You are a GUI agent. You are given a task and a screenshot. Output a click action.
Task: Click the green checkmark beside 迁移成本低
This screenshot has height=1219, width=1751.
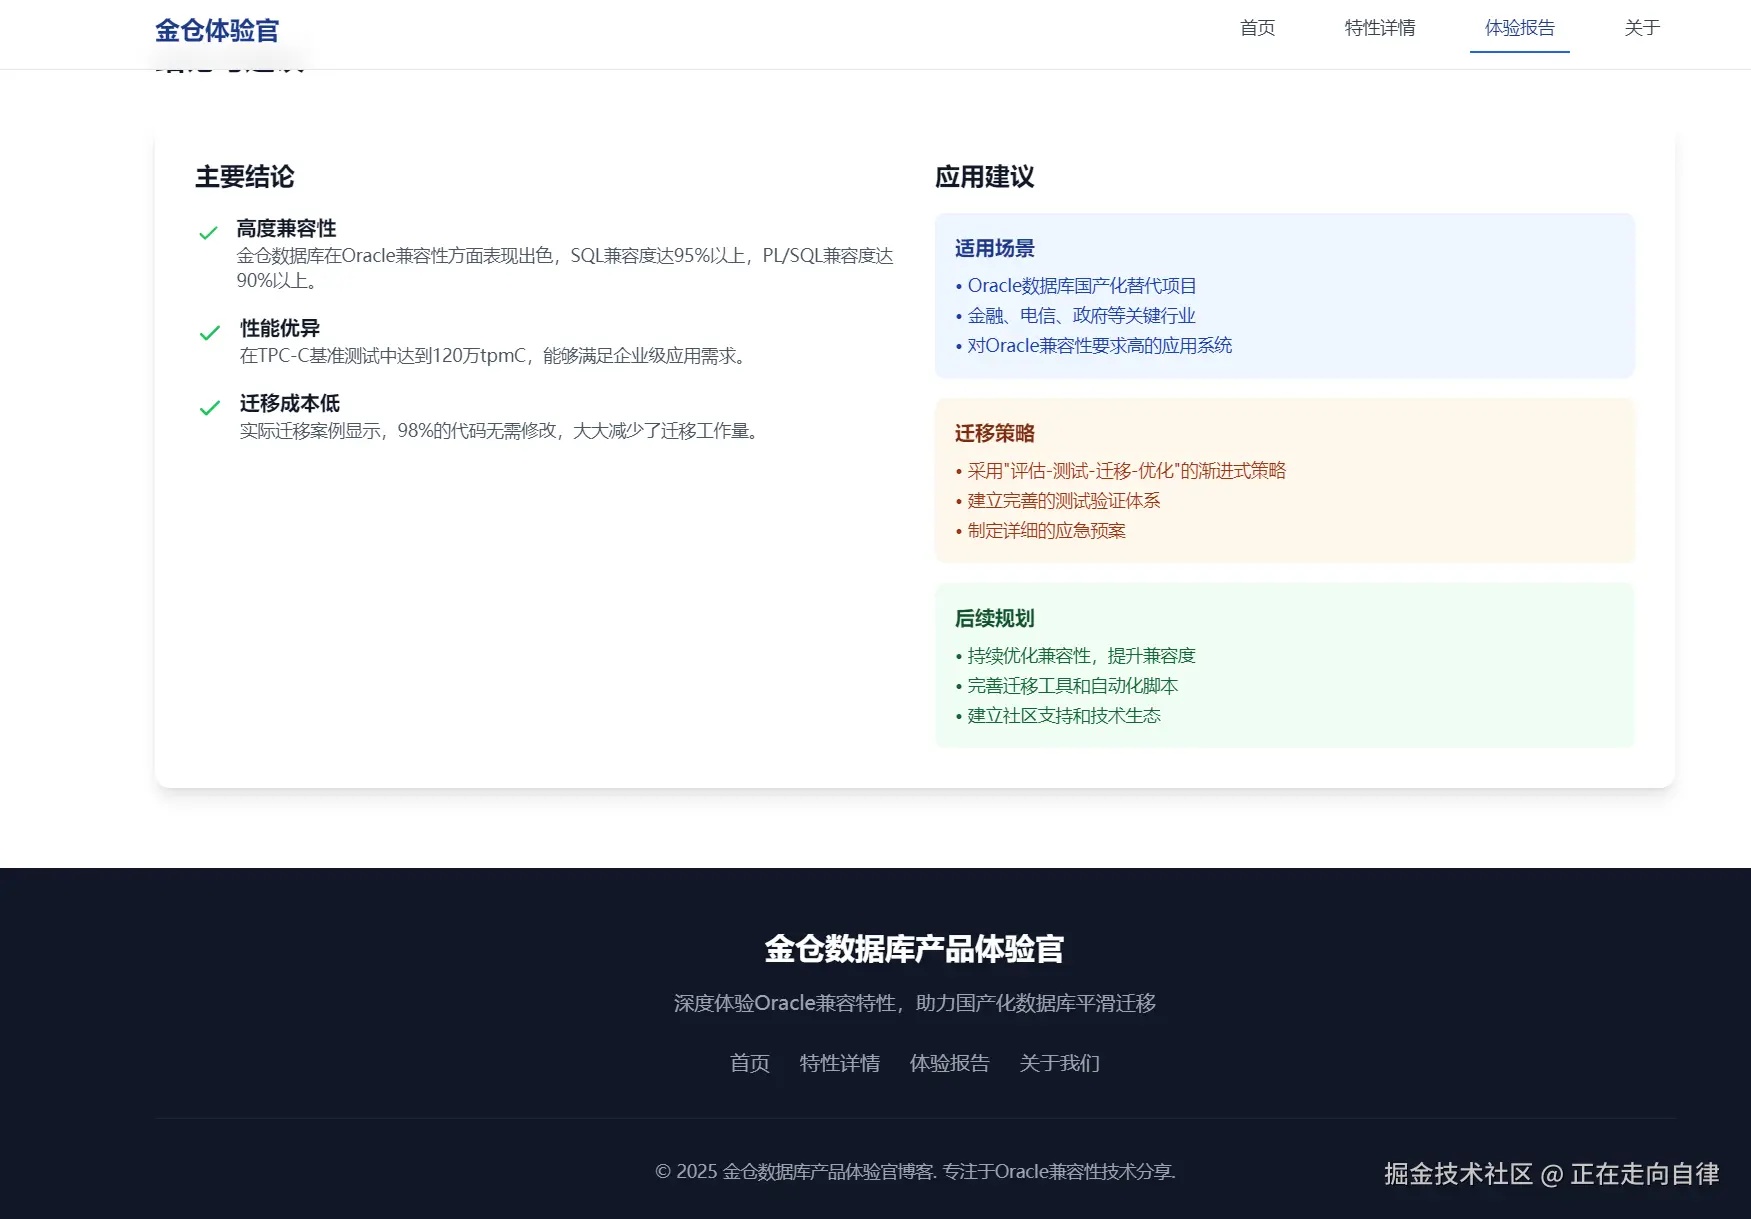click(x=209, y=408)
